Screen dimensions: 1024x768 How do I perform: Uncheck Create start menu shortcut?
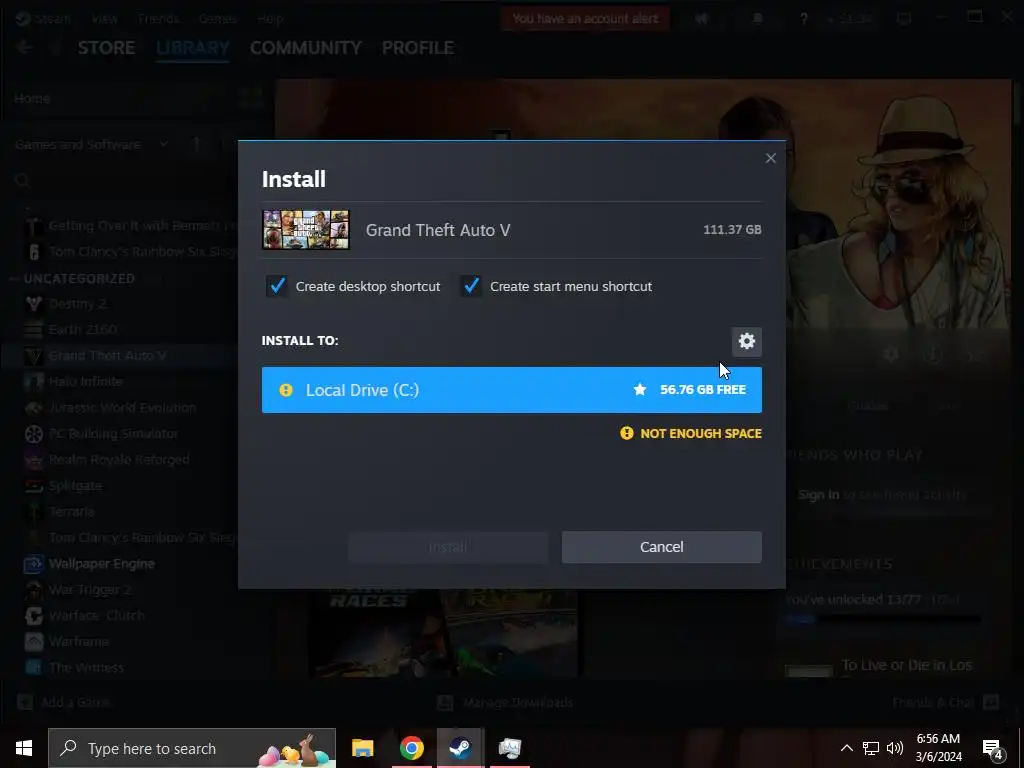(x=471, y=286)
